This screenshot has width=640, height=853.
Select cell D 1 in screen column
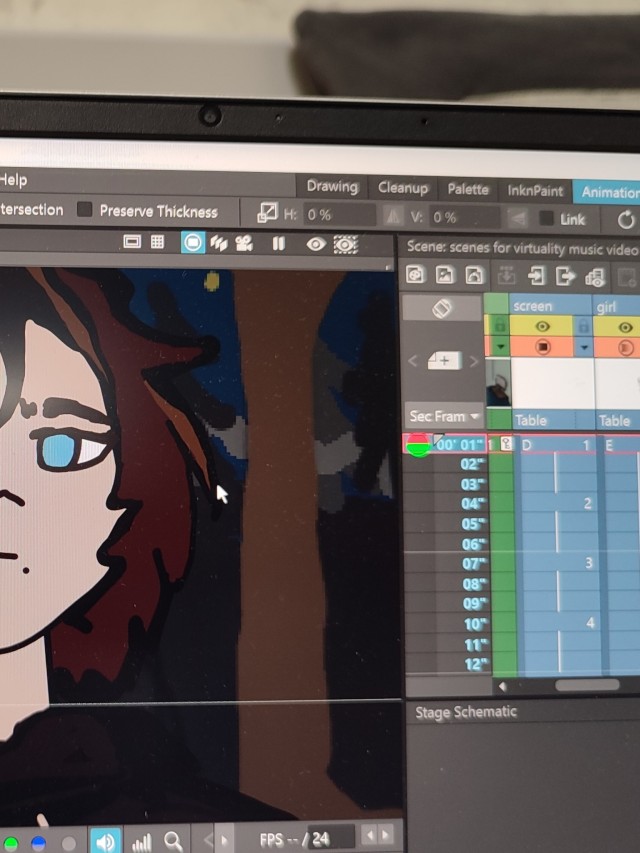(556, 446)
